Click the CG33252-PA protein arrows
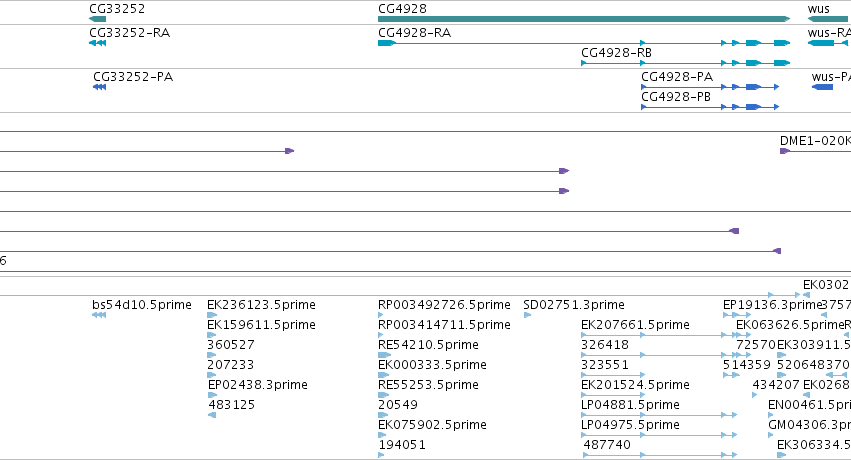 coord(99,87)
